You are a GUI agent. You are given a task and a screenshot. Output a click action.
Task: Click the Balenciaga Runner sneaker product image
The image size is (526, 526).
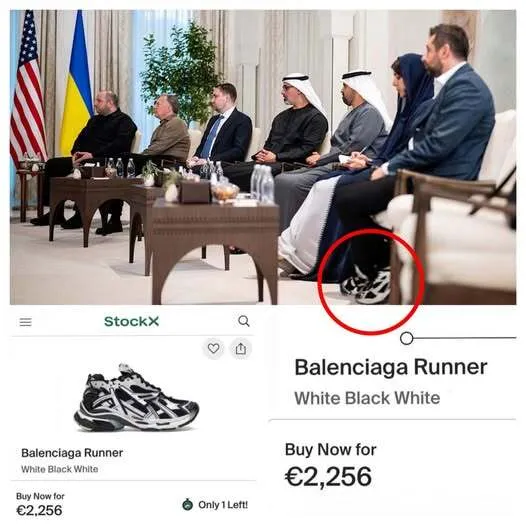click(x=136, y=398)
